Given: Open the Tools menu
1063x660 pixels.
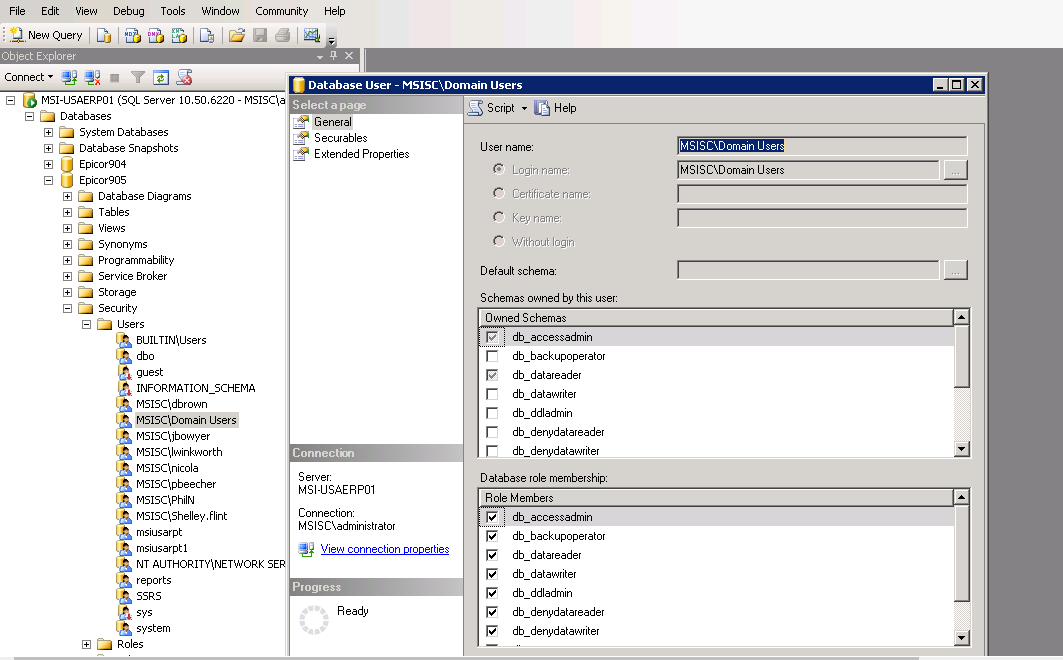Looking at the screenshot, I should (x=173, y=11).
